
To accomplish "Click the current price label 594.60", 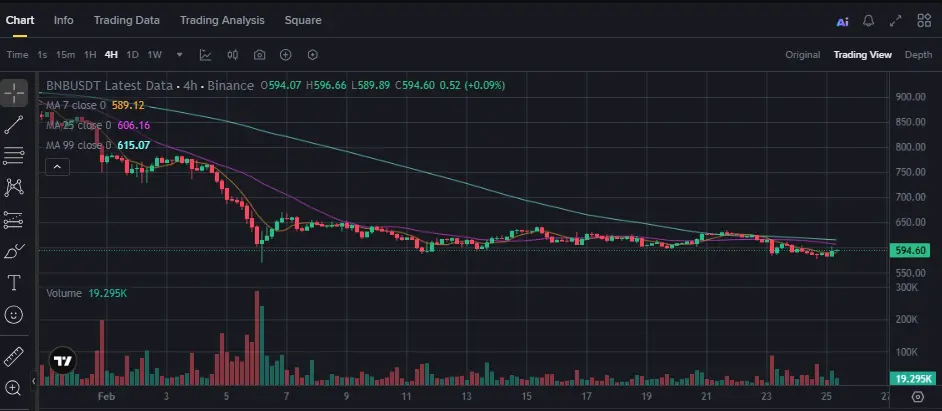I will point(909,251).
